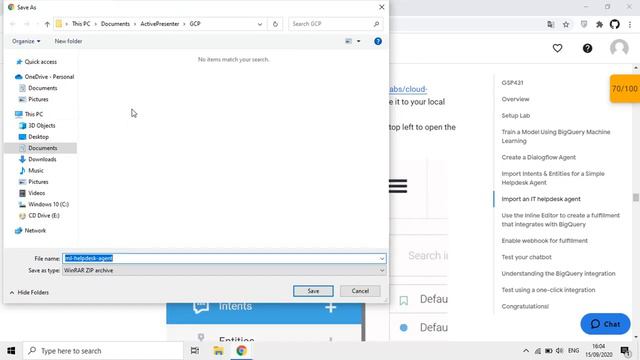This screenshot has height=360, width=640.
Task: Focus the File name field
Action: [x=224, y=258]
